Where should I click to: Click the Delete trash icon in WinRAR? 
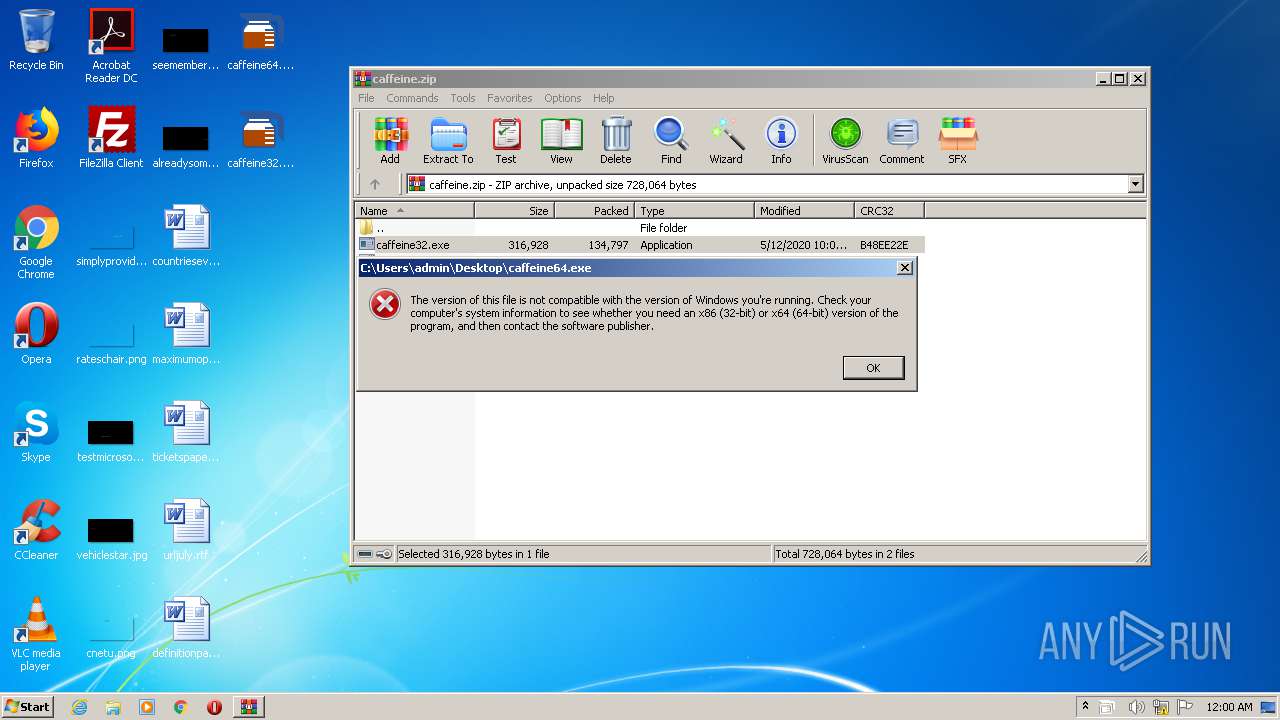pyautogui.click(x=616, y=141)
